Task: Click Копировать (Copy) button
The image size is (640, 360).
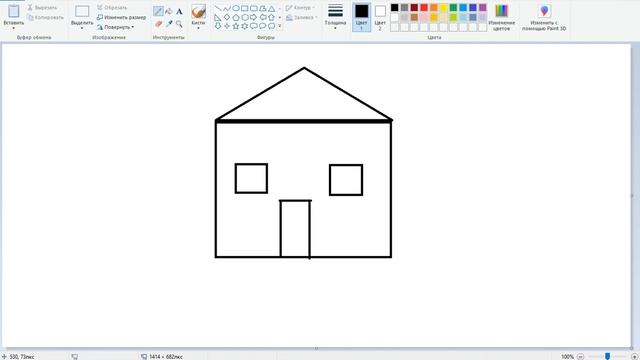Action: click(x=46, y=18)
